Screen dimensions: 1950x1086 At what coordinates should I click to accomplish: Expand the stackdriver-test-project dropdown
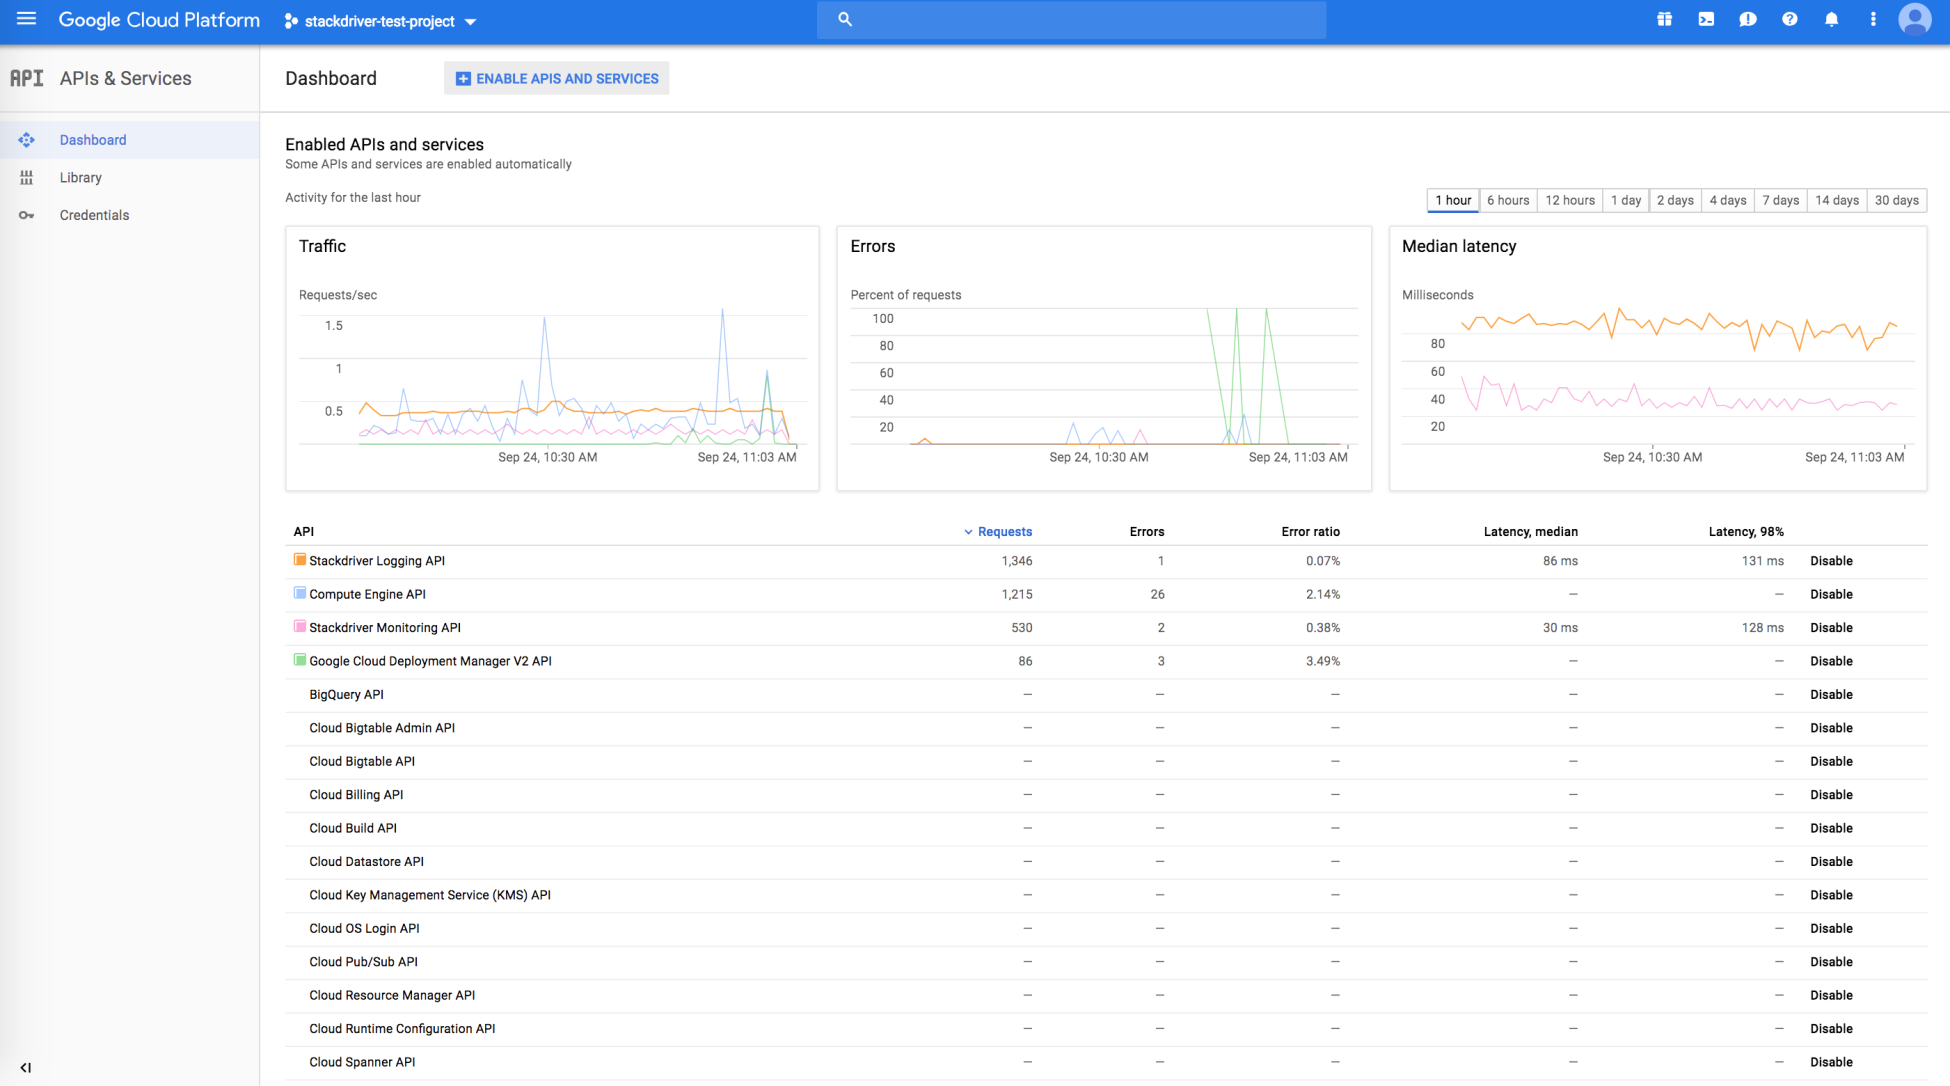[471, 22]
